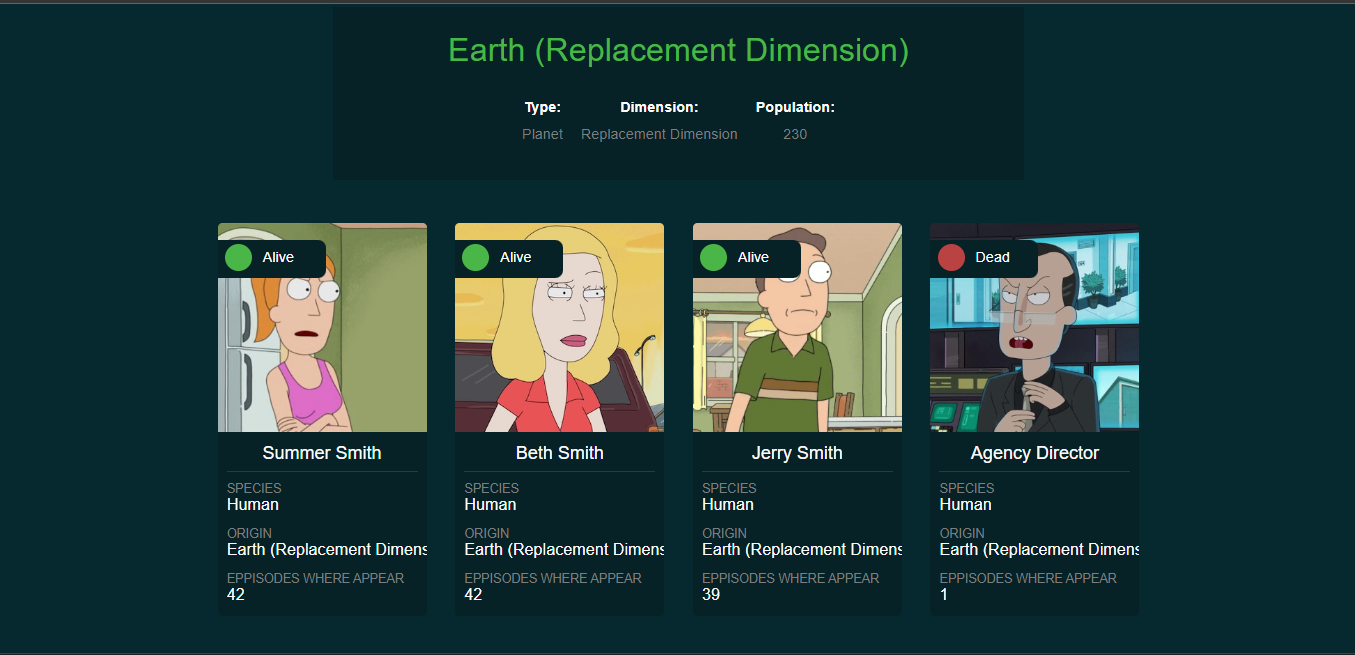Select the Agency Director name
Image resolution: width=1355 pixels, height=655 pixels.
(1034, 453)
